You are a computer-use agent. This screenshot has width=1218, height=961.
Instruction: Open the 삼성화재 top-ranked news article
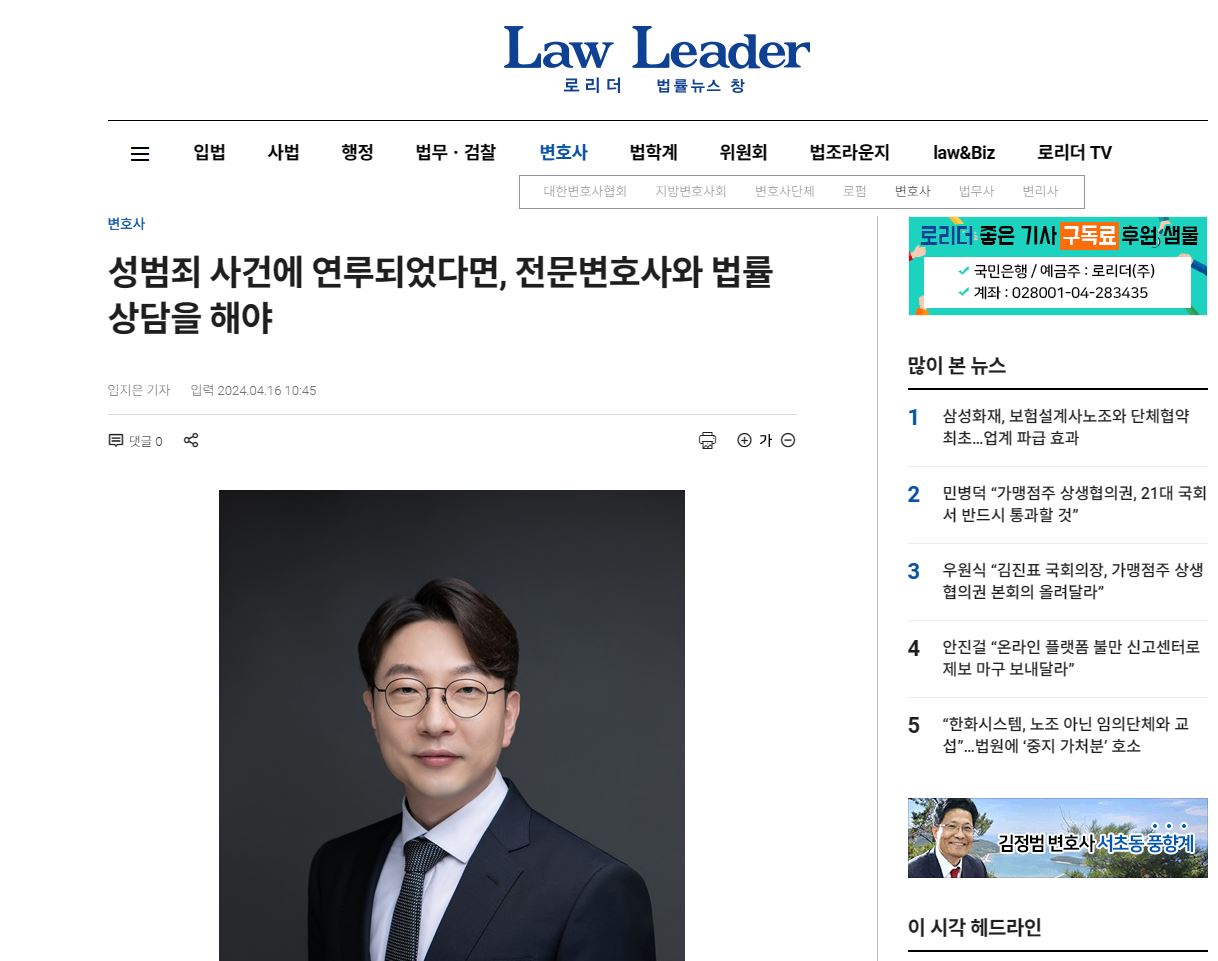[1066, 427]
